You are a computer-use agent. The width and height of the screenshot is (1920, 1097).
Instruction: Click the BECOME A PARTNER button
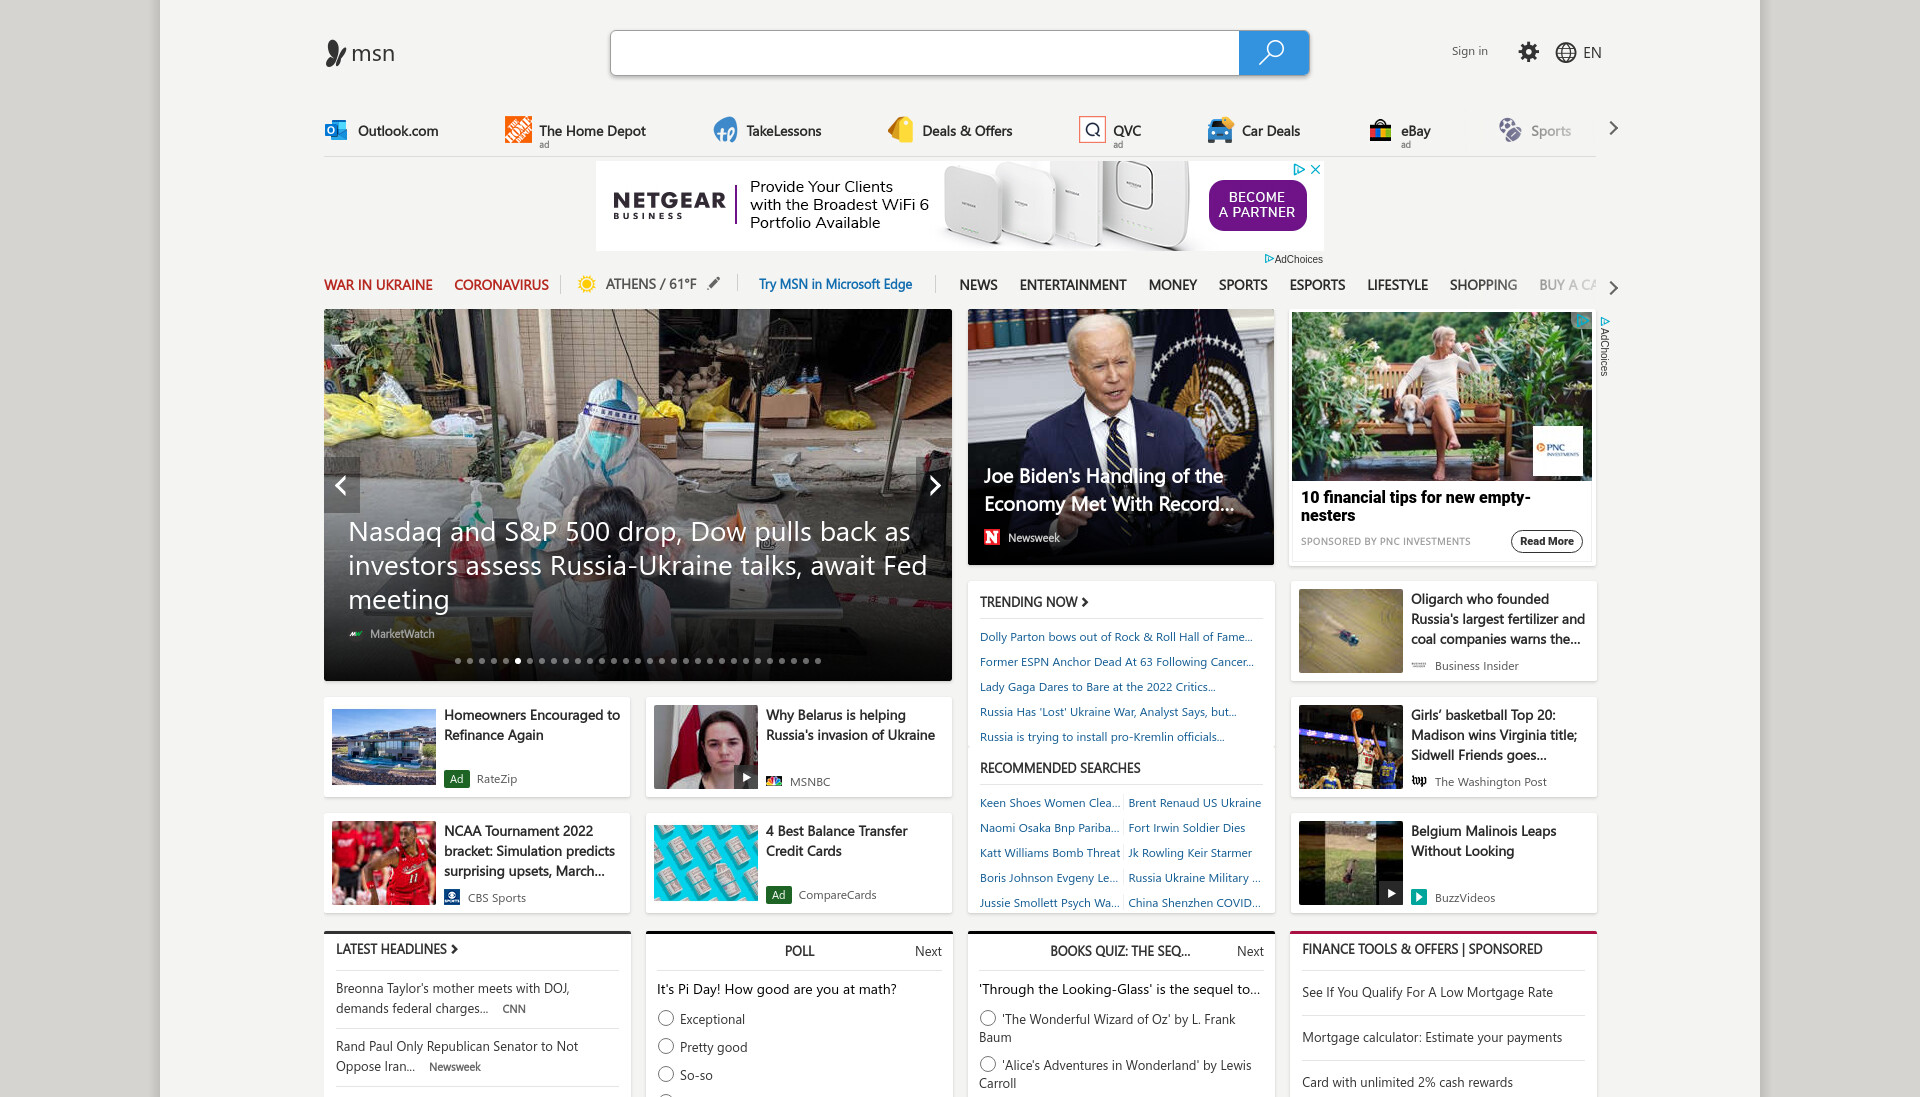[1257, 205]
